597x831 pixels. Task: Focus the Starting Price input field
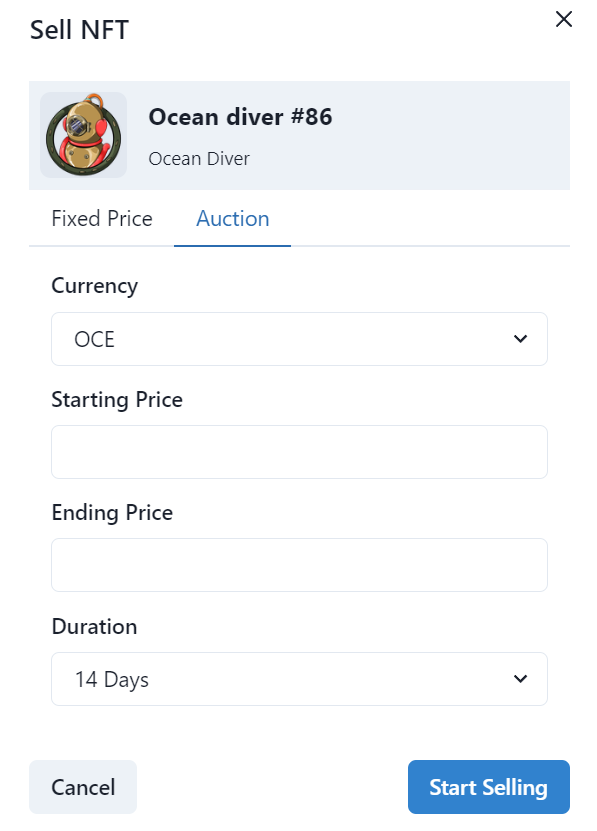299,452
